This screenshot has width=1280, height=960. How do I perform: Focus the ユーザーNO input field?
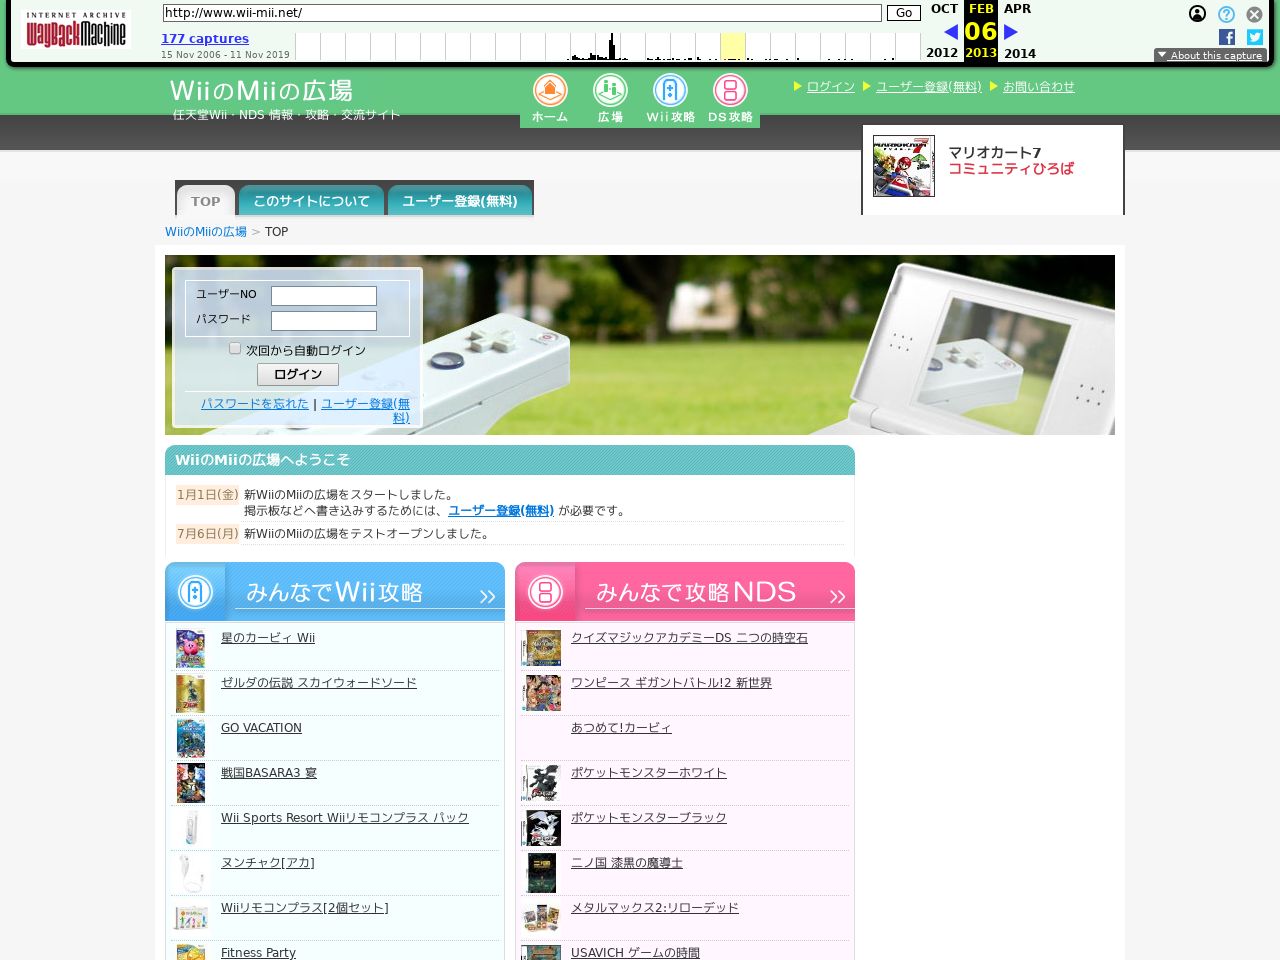(x=324, y=296)
